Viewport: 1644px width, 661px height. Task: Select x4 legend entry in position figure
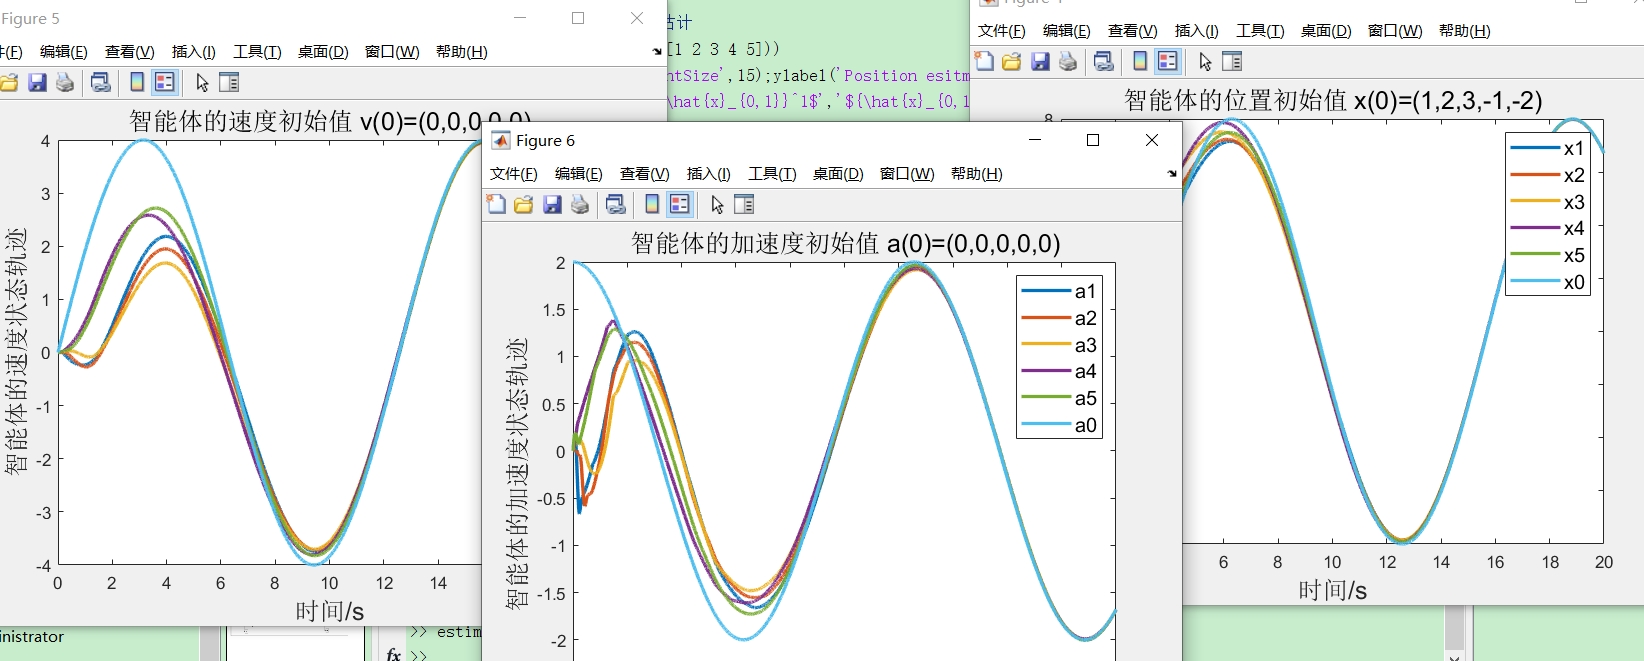point(1548,228)
